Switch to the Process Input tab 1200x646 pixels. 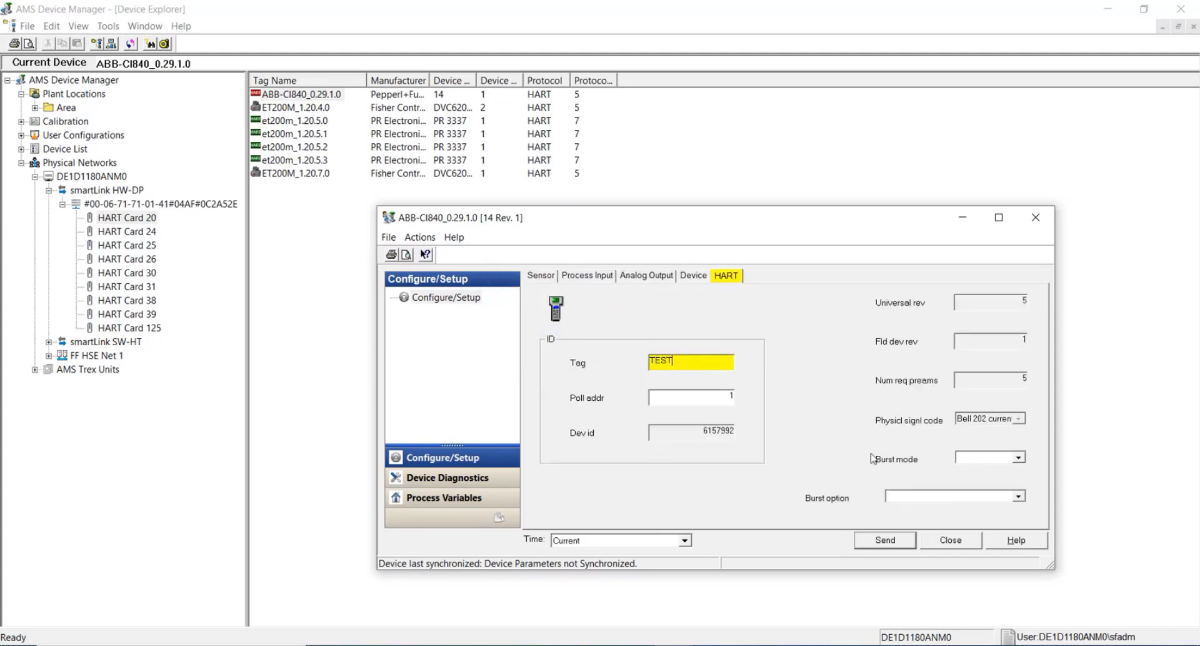pos(588,275)
